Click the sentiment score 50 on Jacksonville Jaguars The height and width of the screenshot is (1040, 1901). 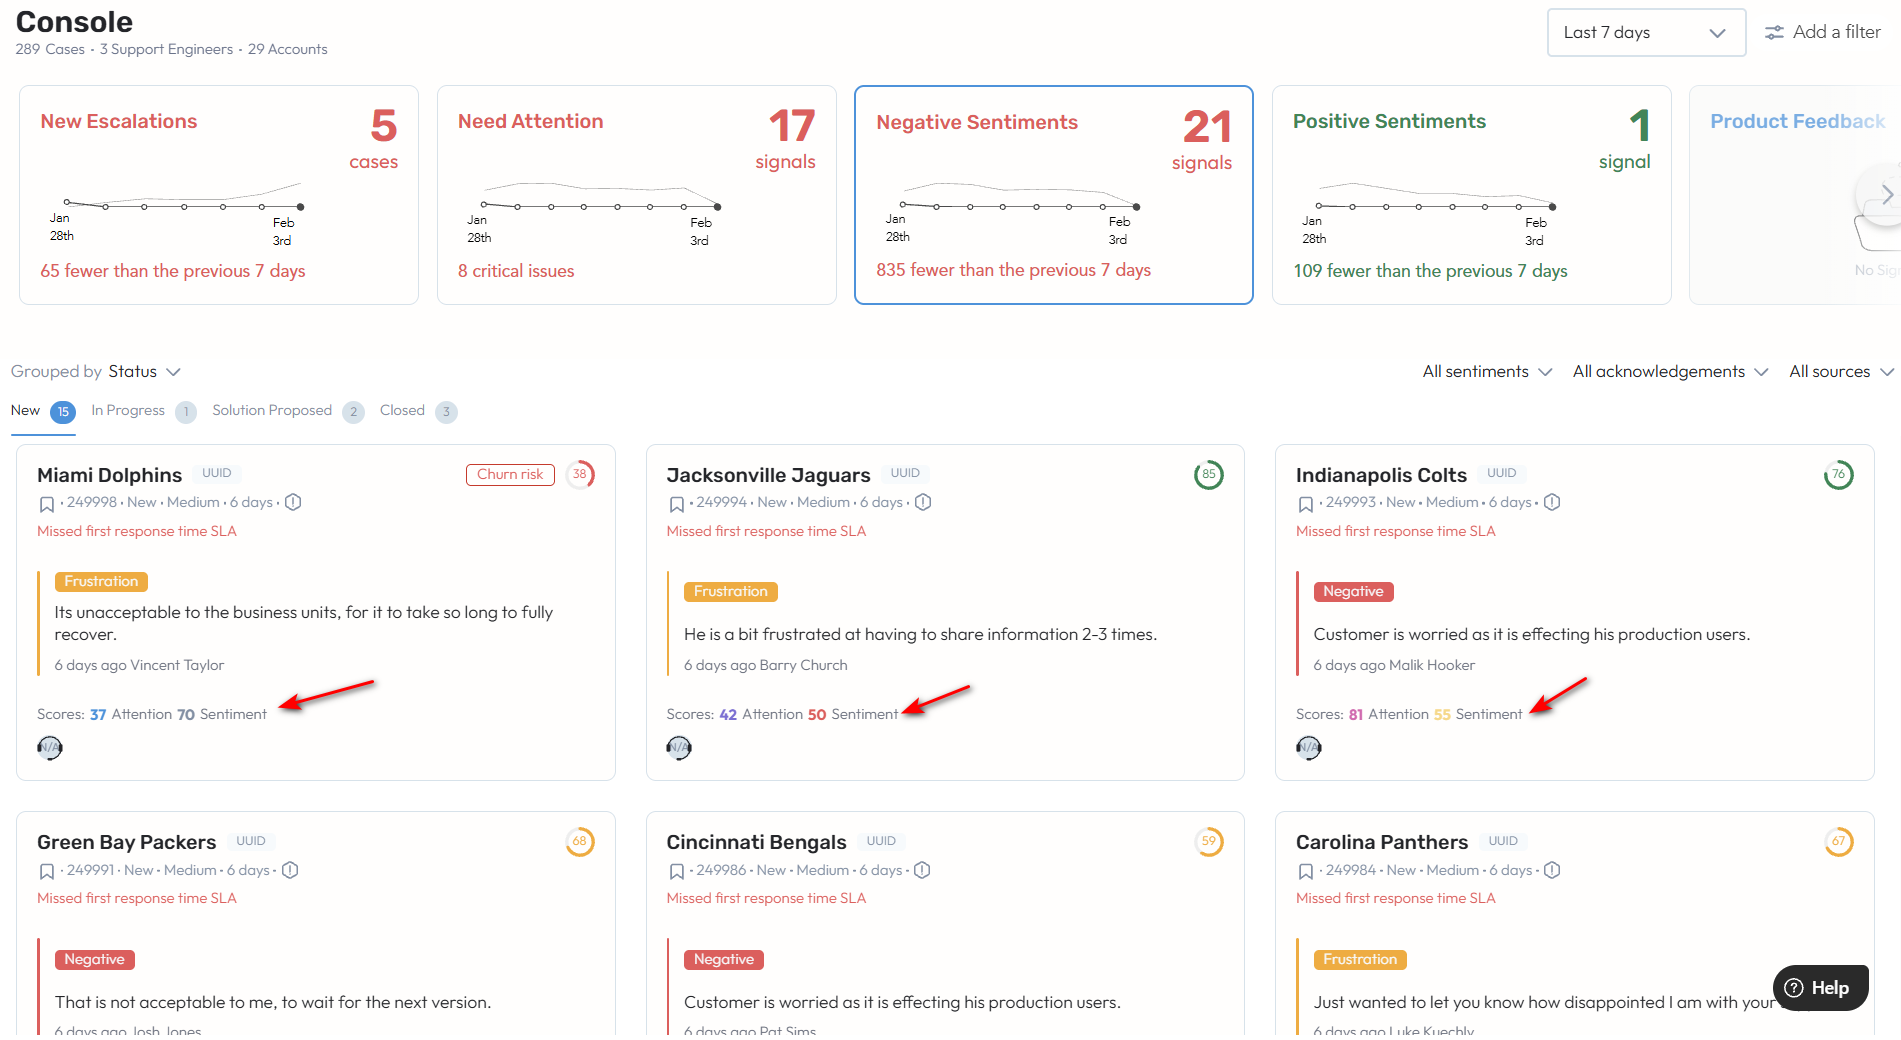[817, 714]
